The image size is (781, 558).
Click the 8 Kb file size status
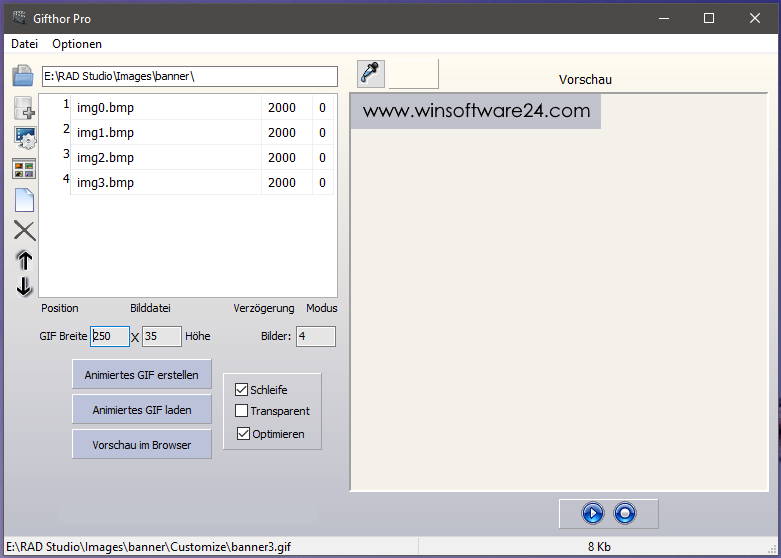click(x=599, y=547)
